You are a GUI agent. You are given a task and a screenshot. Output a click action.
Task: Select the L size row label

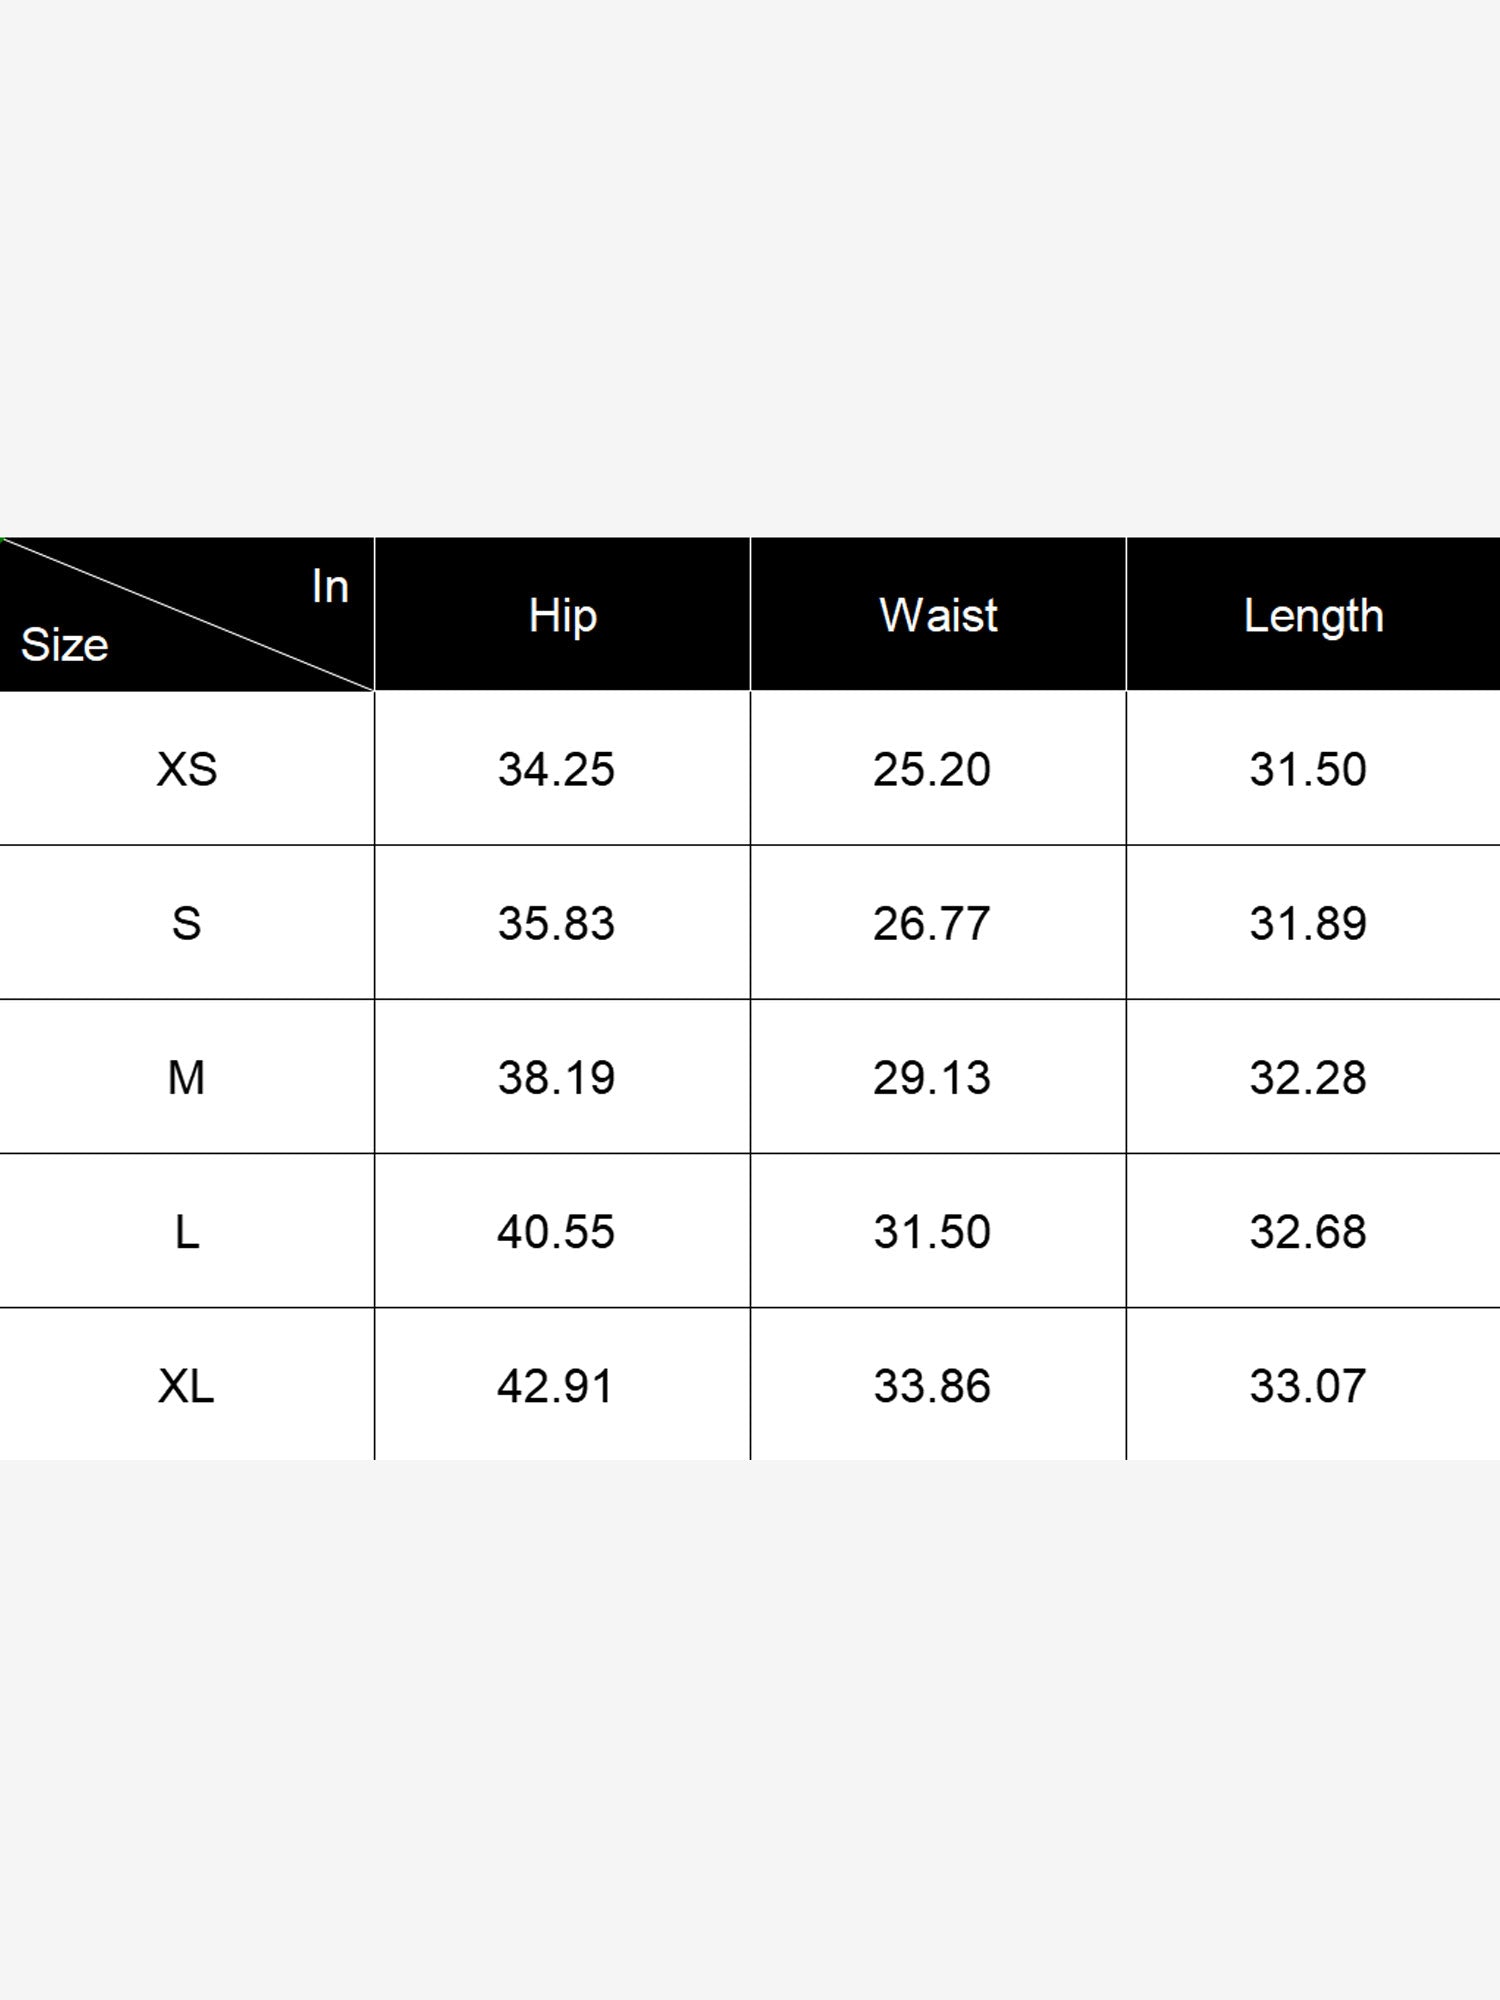(187, 1231)
